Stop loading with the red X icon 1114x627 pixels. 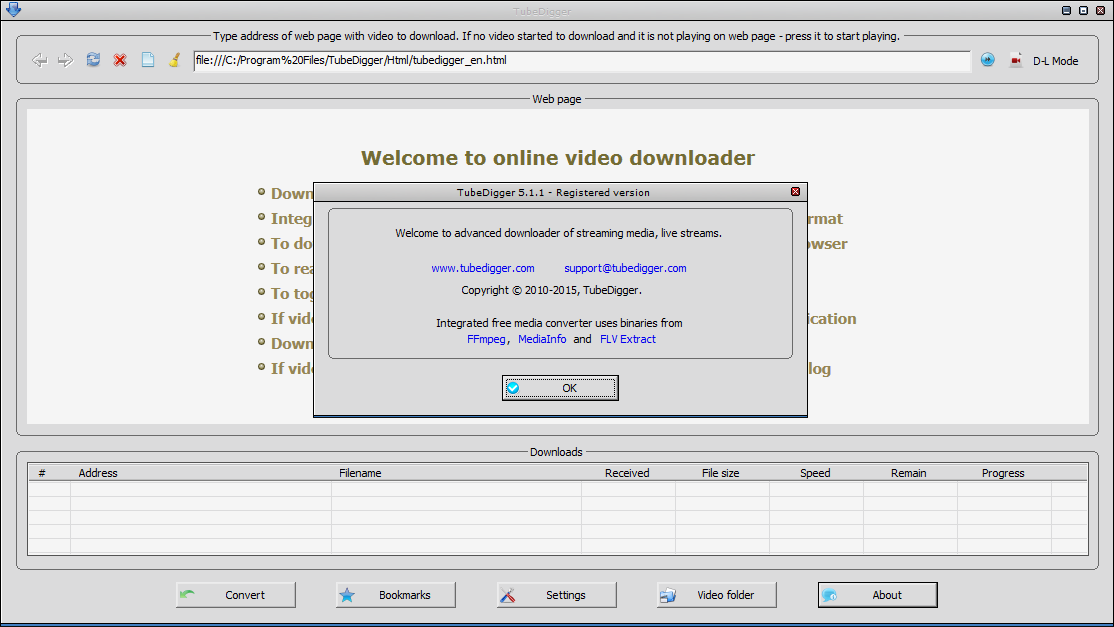pos(120,60)
